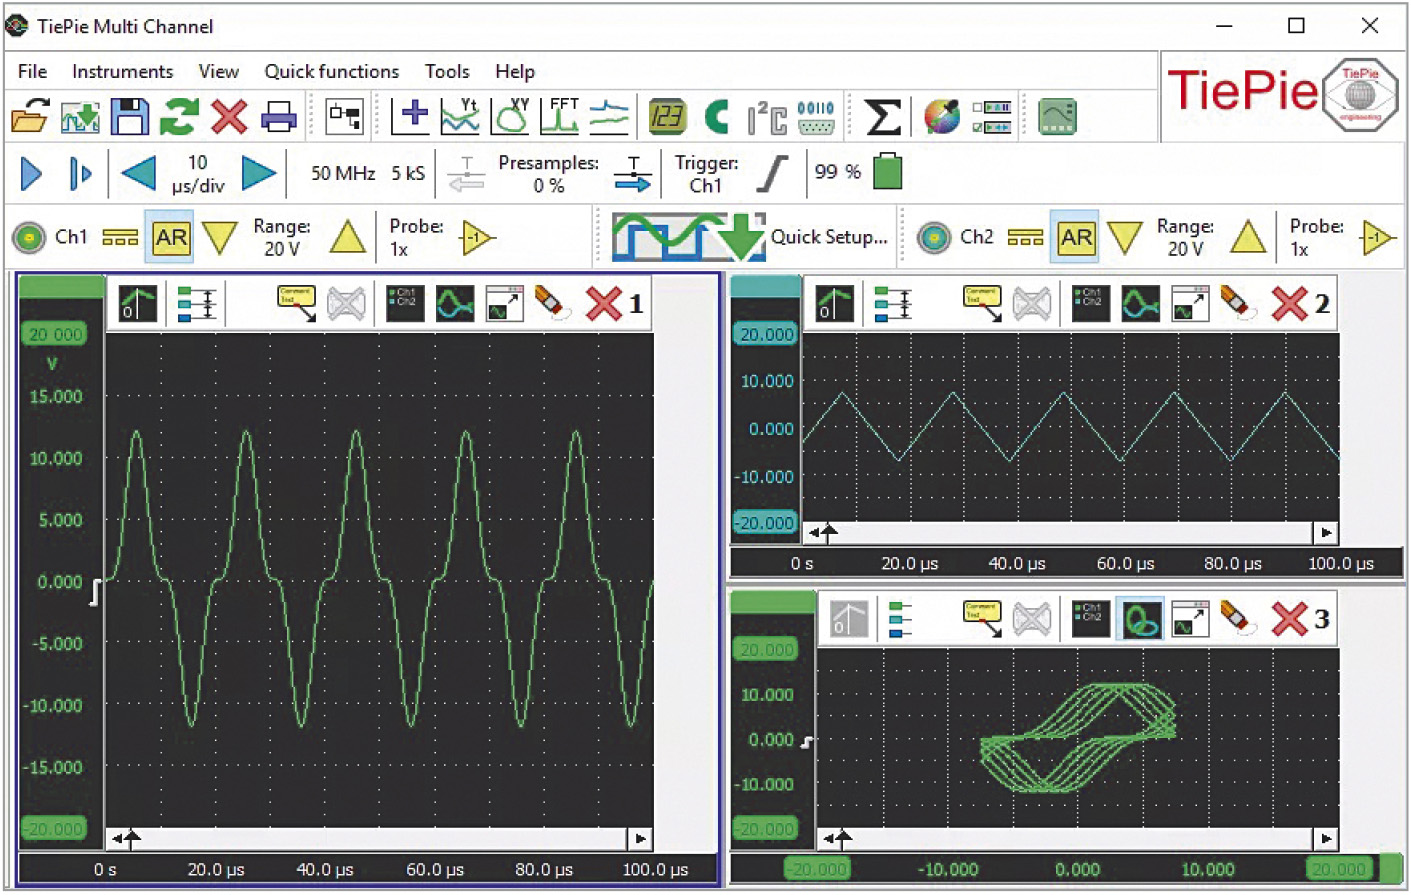Viewport: 1411px width, 895px height.
Task: Open the Tools menu
Action: (x=446, y=71)
